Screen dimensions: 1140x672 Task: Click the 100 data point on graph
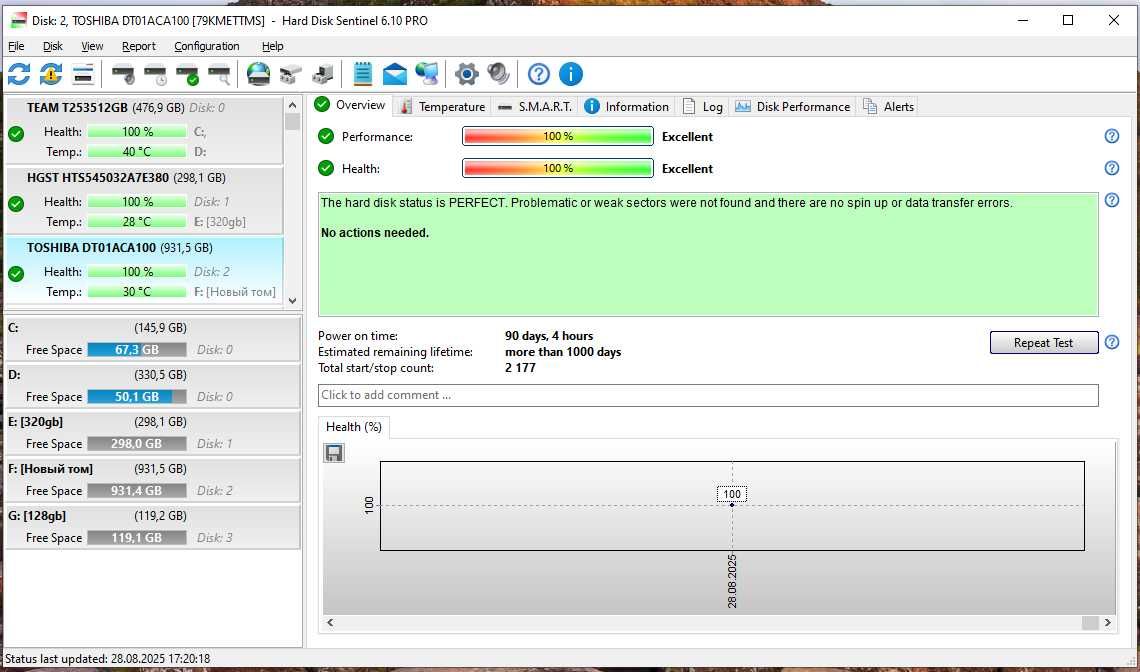tap(732, 504)
